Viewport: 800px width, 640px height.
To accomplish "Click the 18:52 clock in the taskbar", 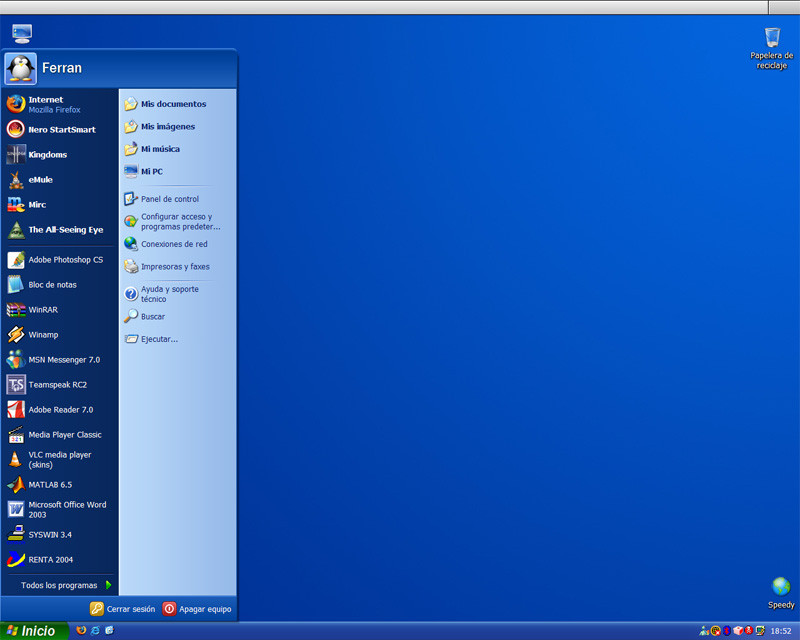I will 781,631.
